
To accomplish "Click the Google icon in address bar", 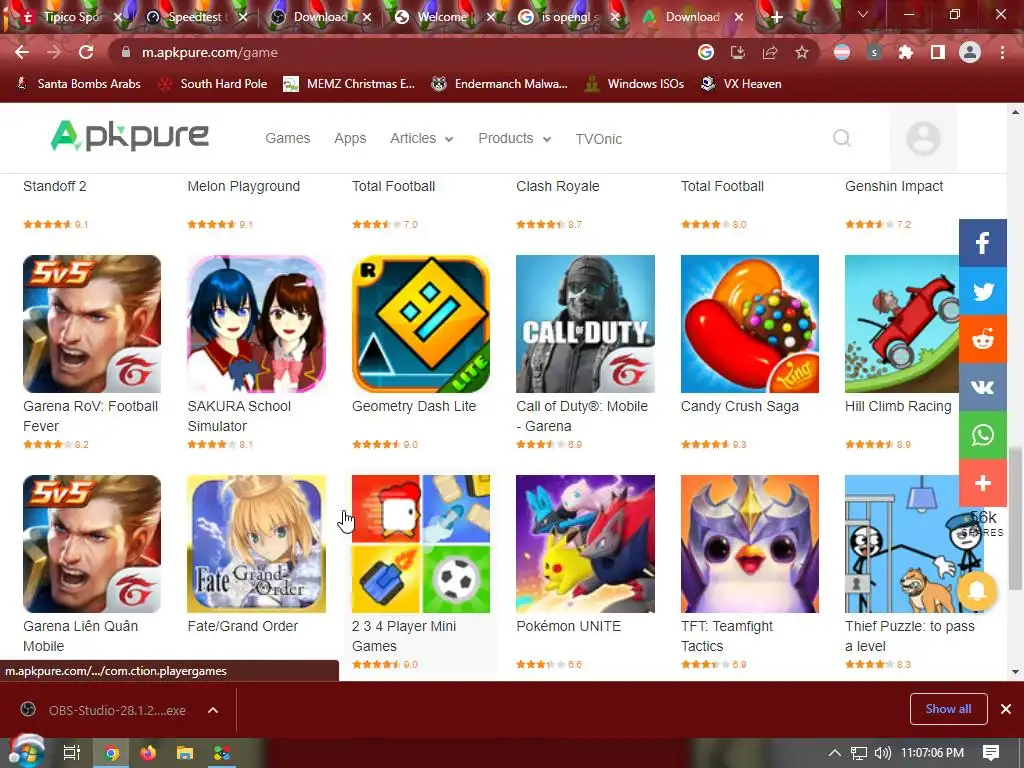I will pyautogui.click(x=706, y=52).
